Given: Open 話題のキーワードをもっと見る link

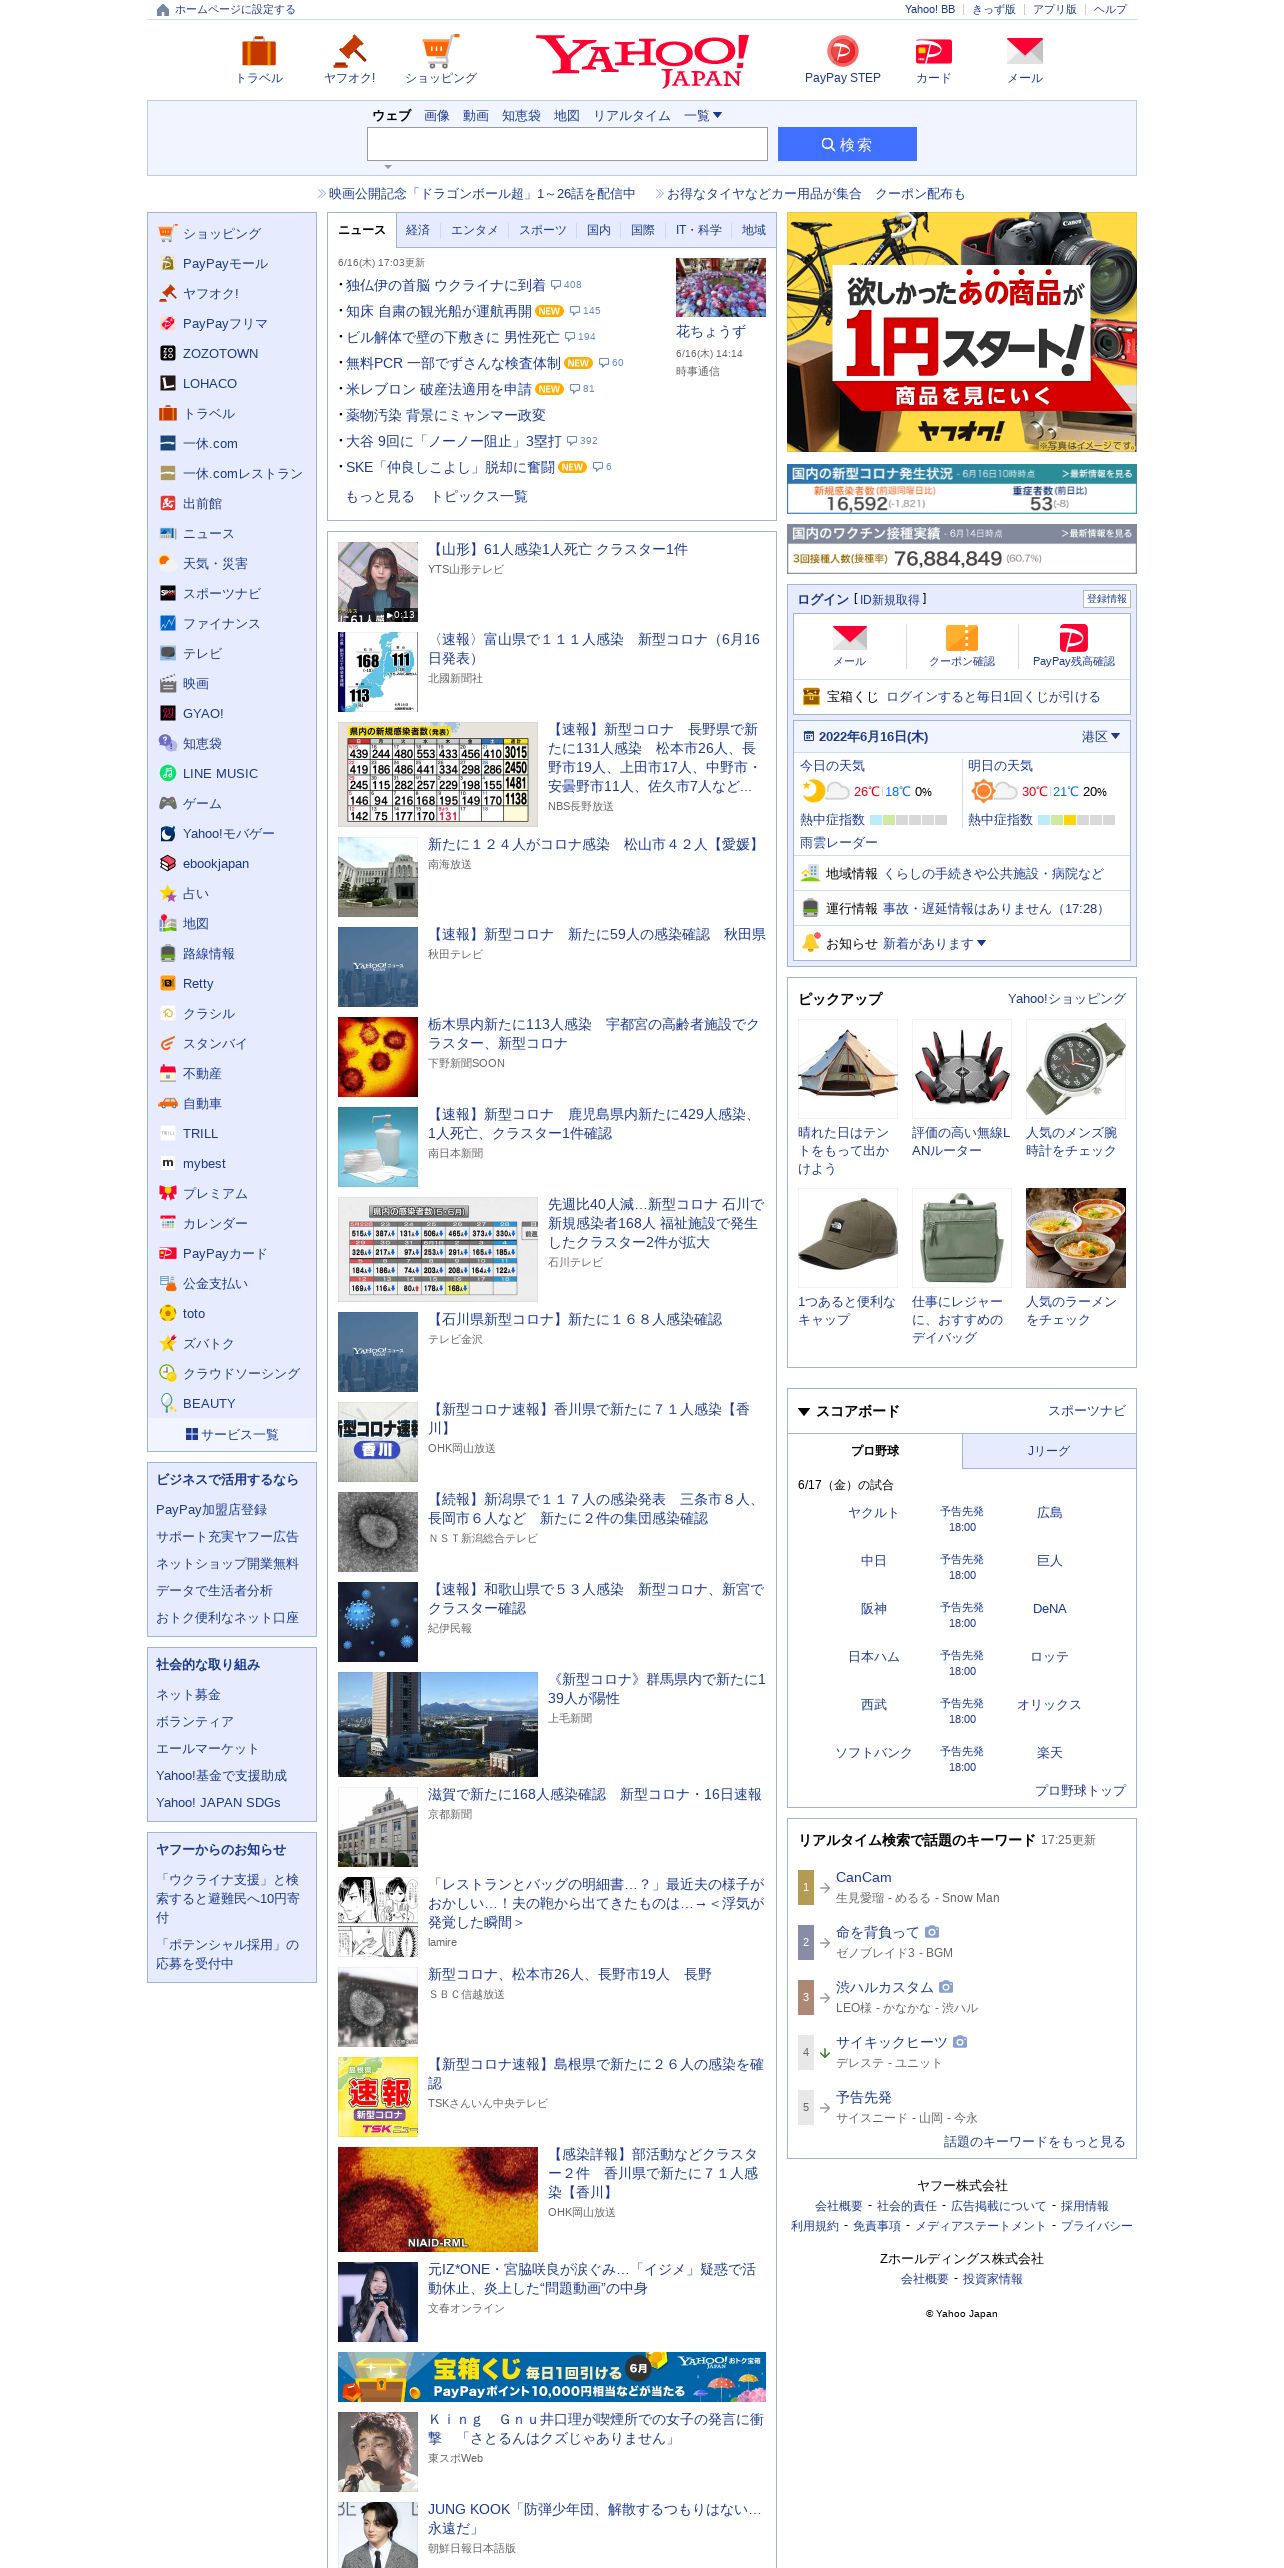Looking at the screenshot, I should tap(1035, 2142).
